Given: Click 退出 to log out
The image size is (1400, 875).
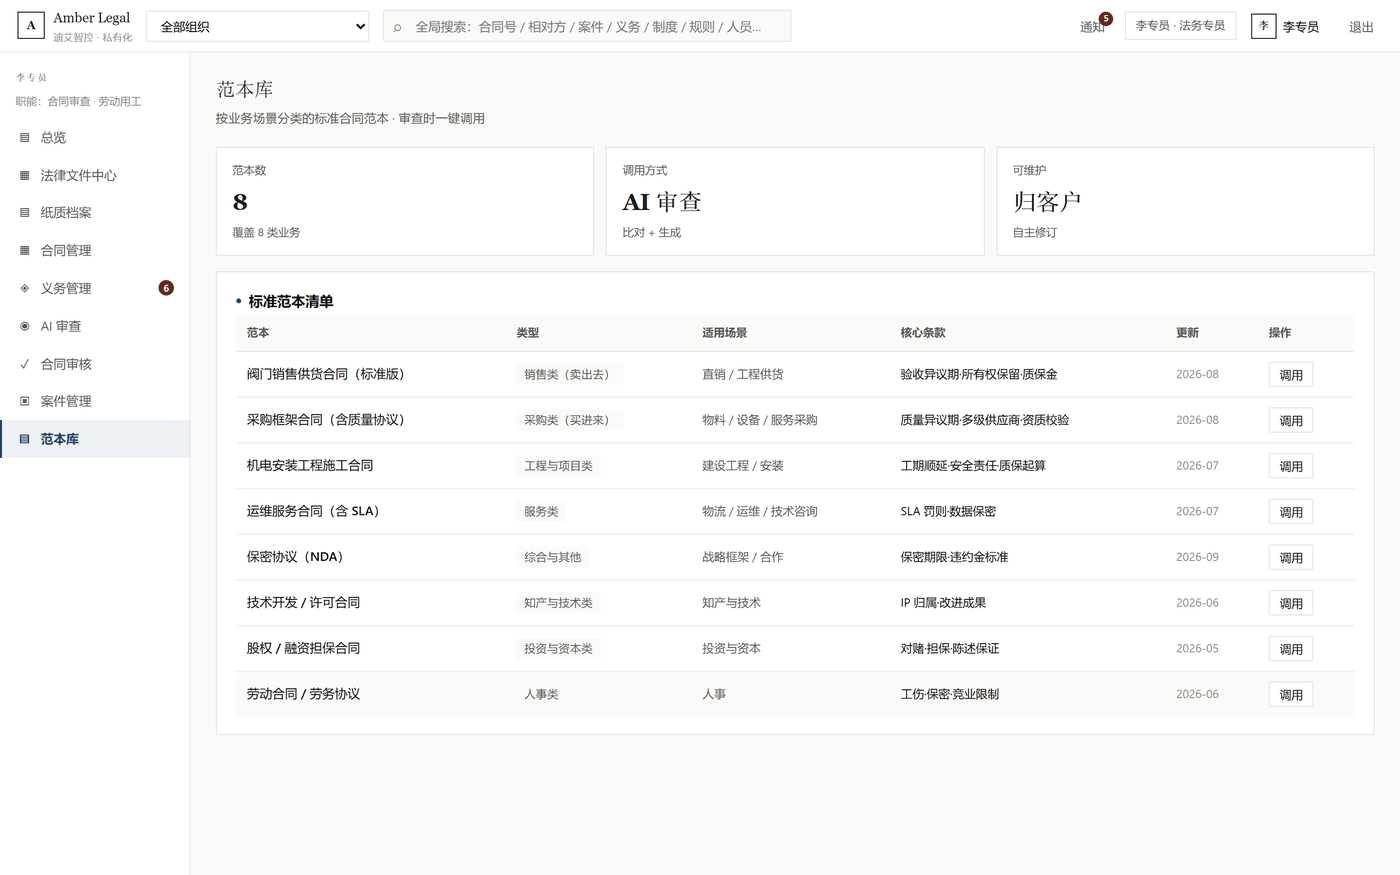Looking at the screenshot, I should click(1361, 27).
